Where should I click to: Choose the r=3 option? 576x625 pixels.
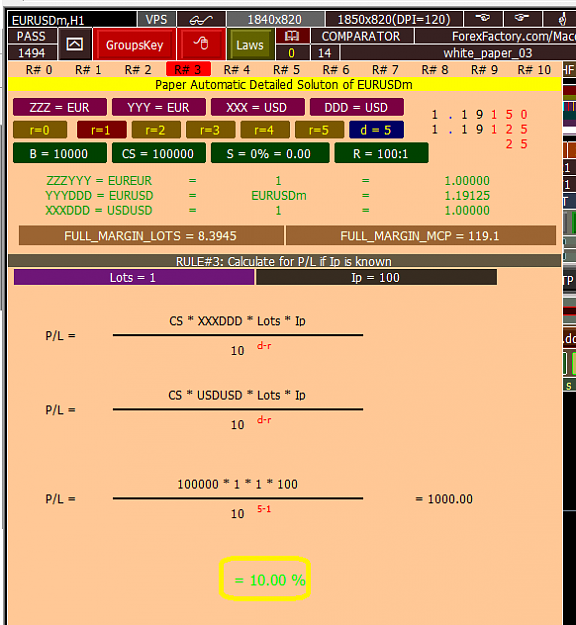pos(210,130)
